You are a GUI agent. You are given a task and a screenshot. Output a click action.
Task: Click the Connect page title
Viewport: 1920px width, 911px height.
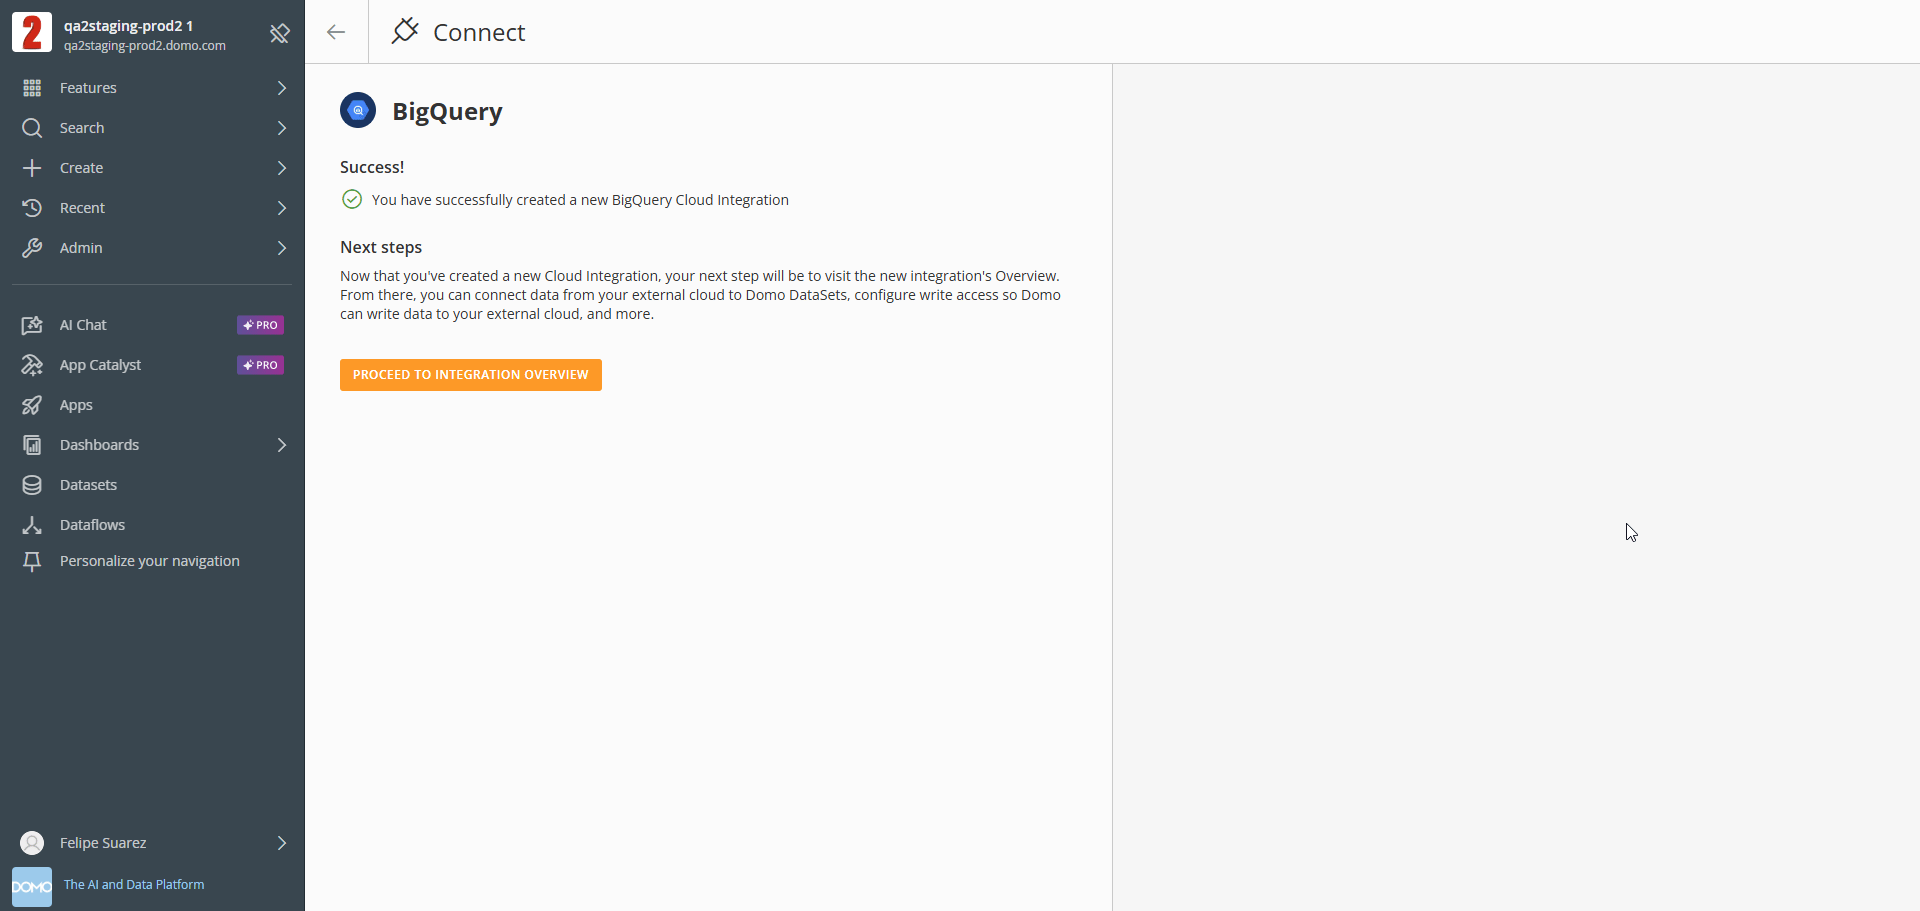[x=479, y=33]
